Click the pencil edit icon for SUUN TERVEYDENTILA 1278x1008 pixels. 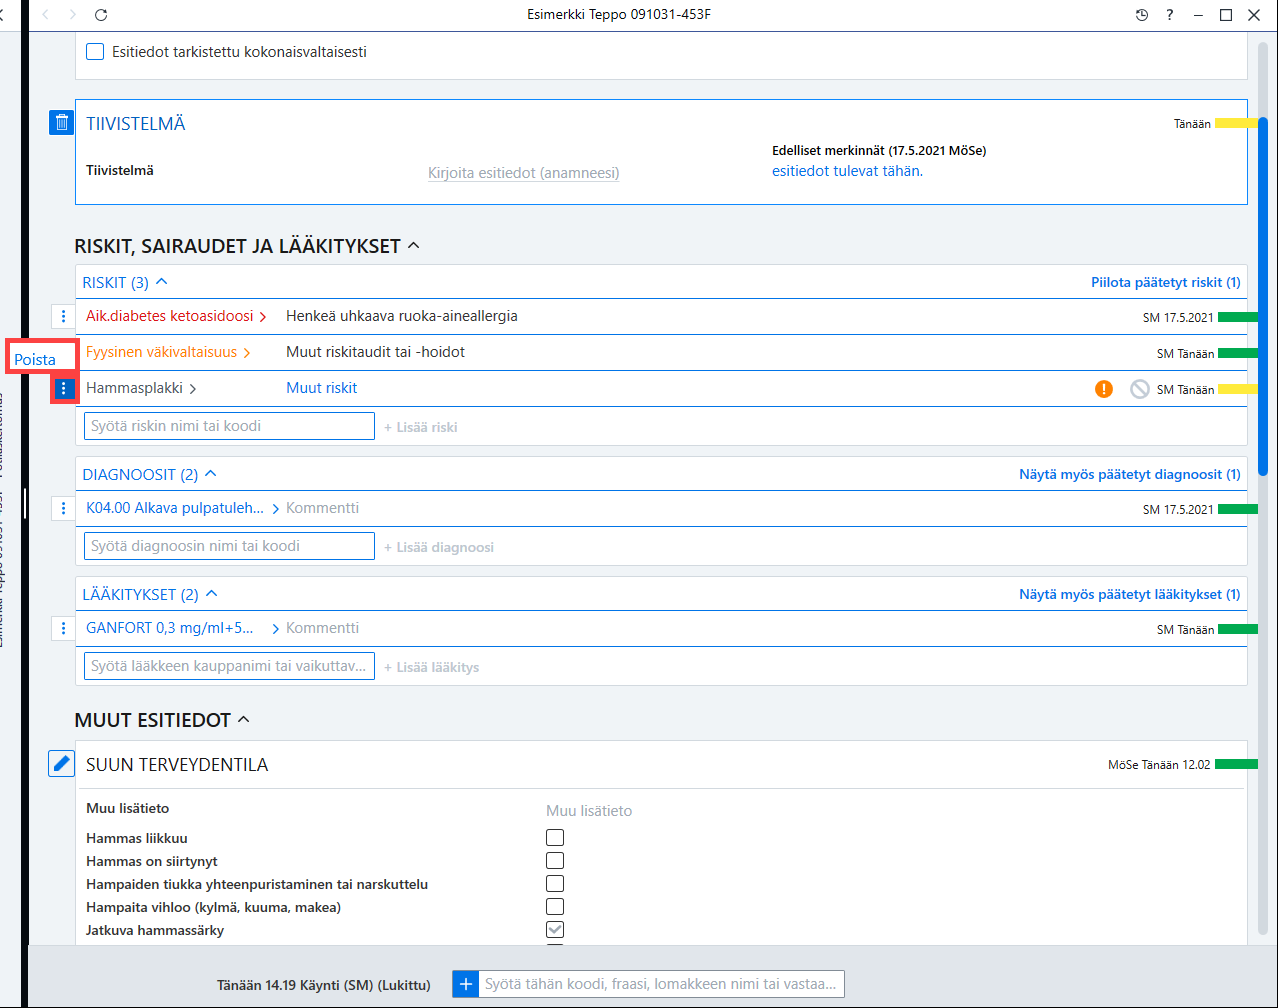pyautogui.click(x=62, y=764)
